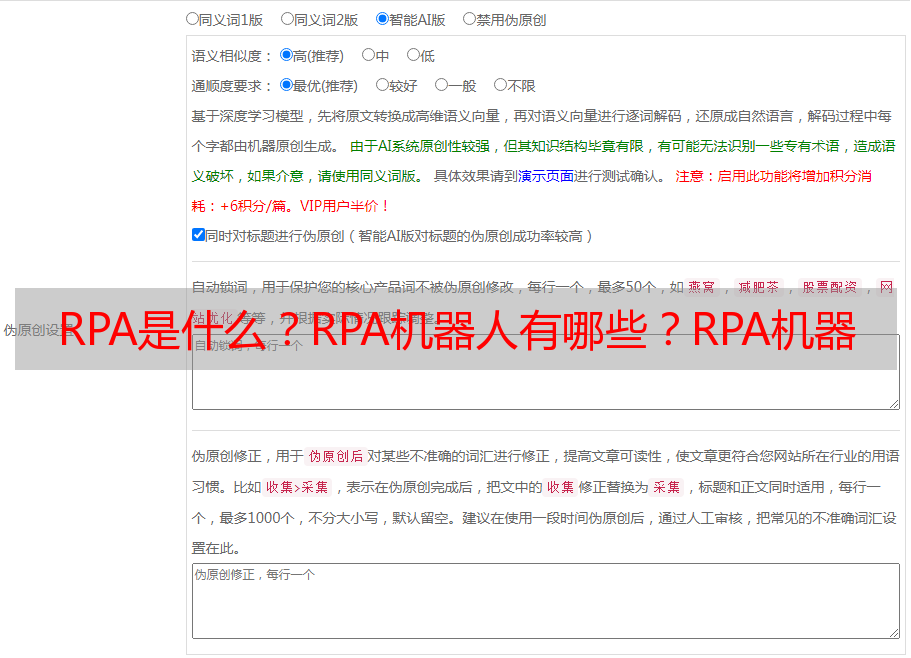911x658 pixels.
Task: Click the 燕窝 example tag
Action: (x=701, y=287)
